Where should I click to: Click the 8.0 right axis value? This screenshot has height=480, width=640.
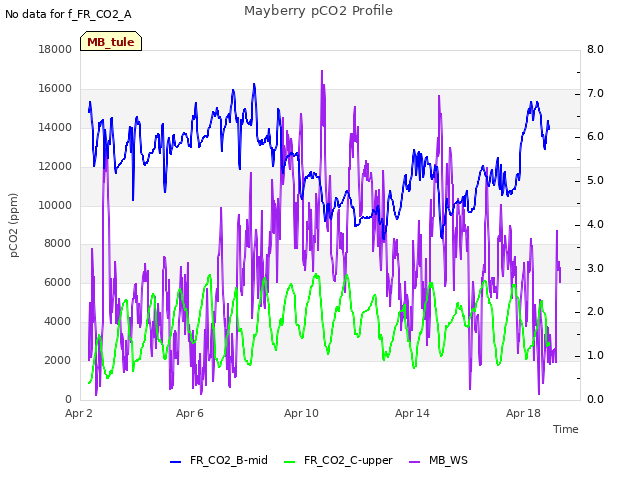[x=595, y=49]
